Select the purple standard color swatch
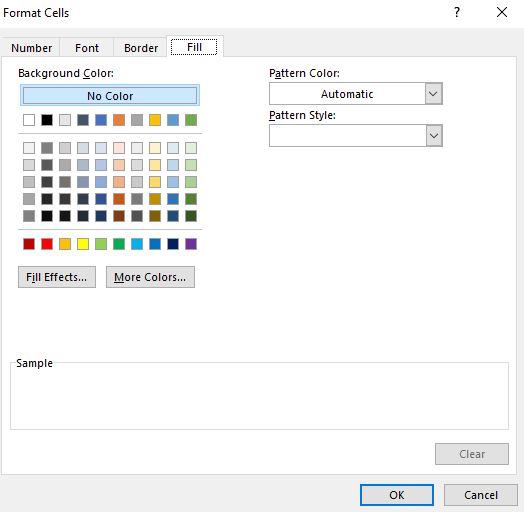Image resolution: width=524 pixels, height=512 pixels. click(191, 244)
